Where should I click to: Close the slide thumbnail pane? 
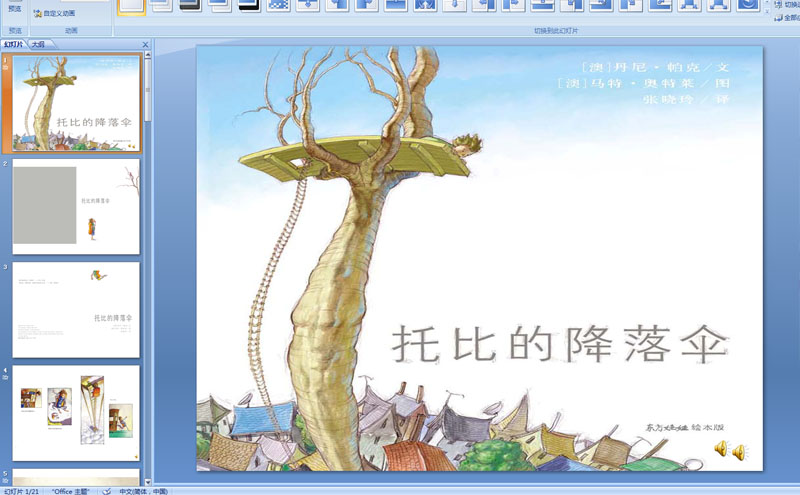tap(145, 44)
